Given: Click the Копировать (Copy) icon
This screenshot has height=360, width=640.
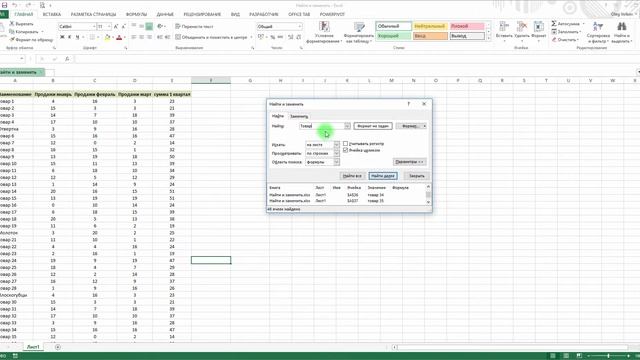Looking at the screenshot, I should click(12, 31).
